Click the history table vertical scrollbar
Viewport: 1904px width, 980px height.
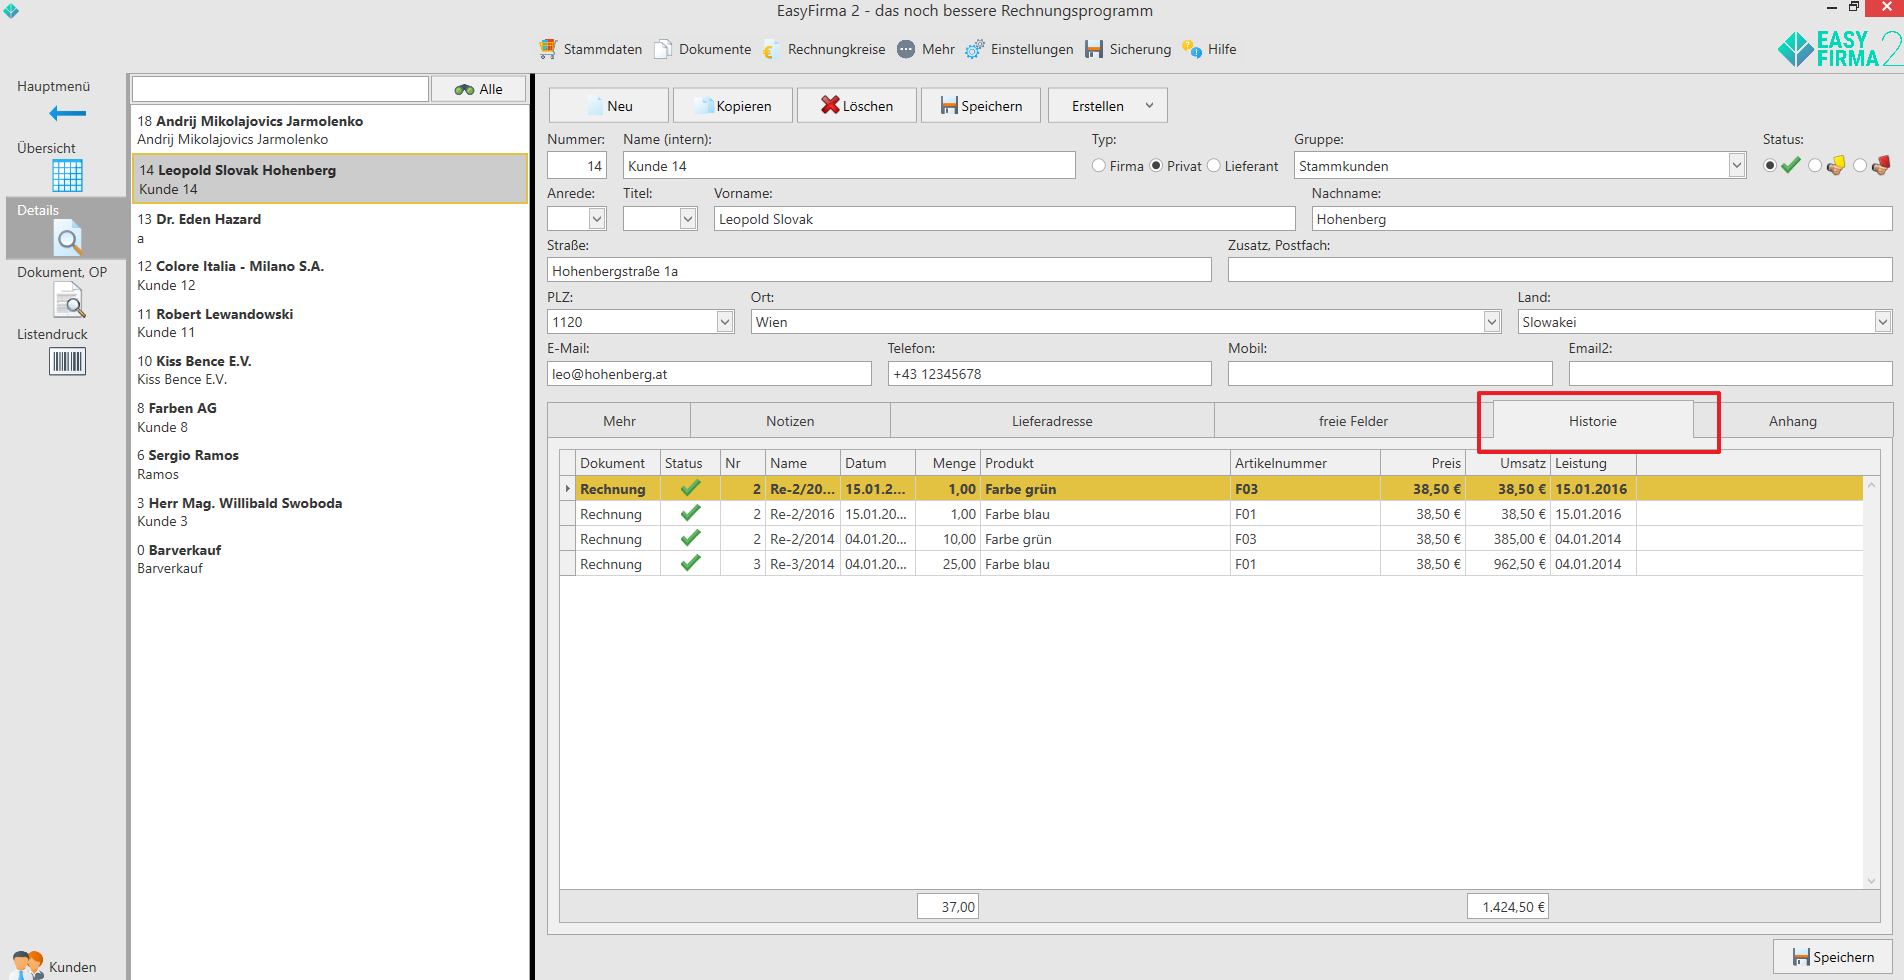[x=1871, y=680]
